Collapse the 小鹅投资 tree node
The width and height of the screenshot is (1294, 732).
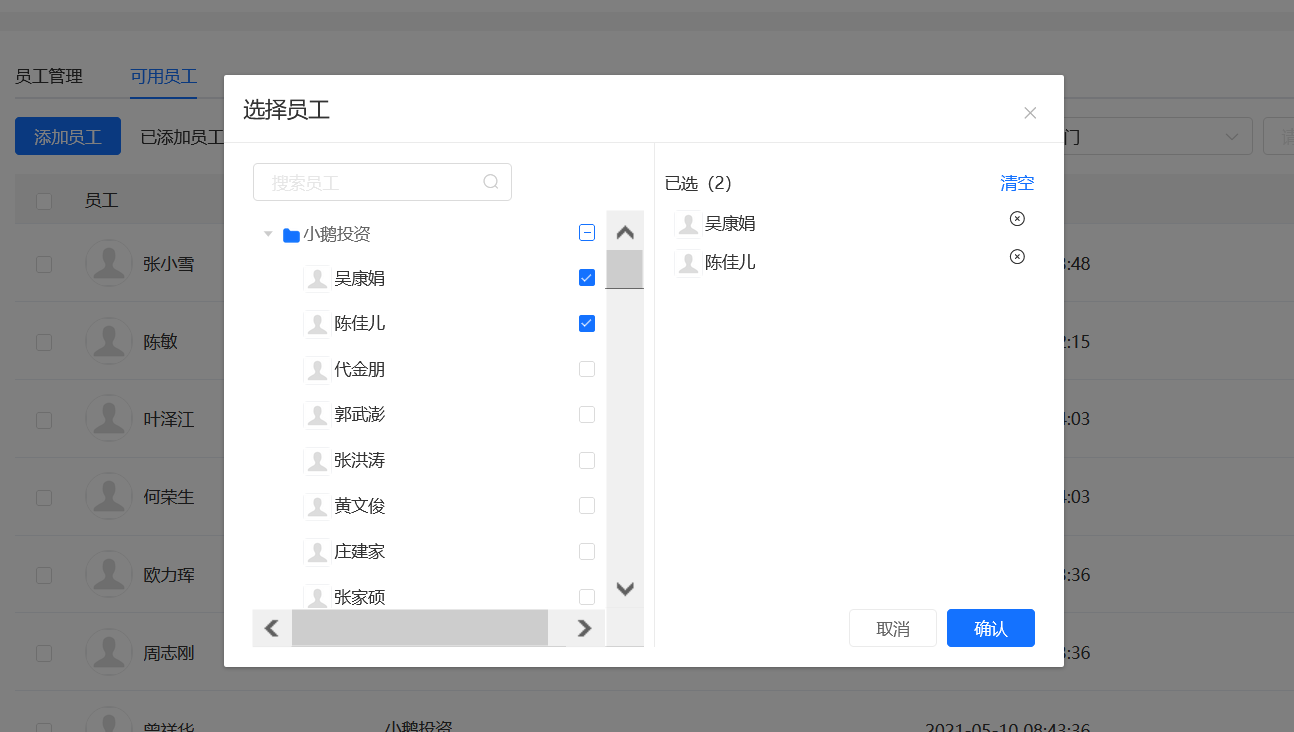pos(268,234)
